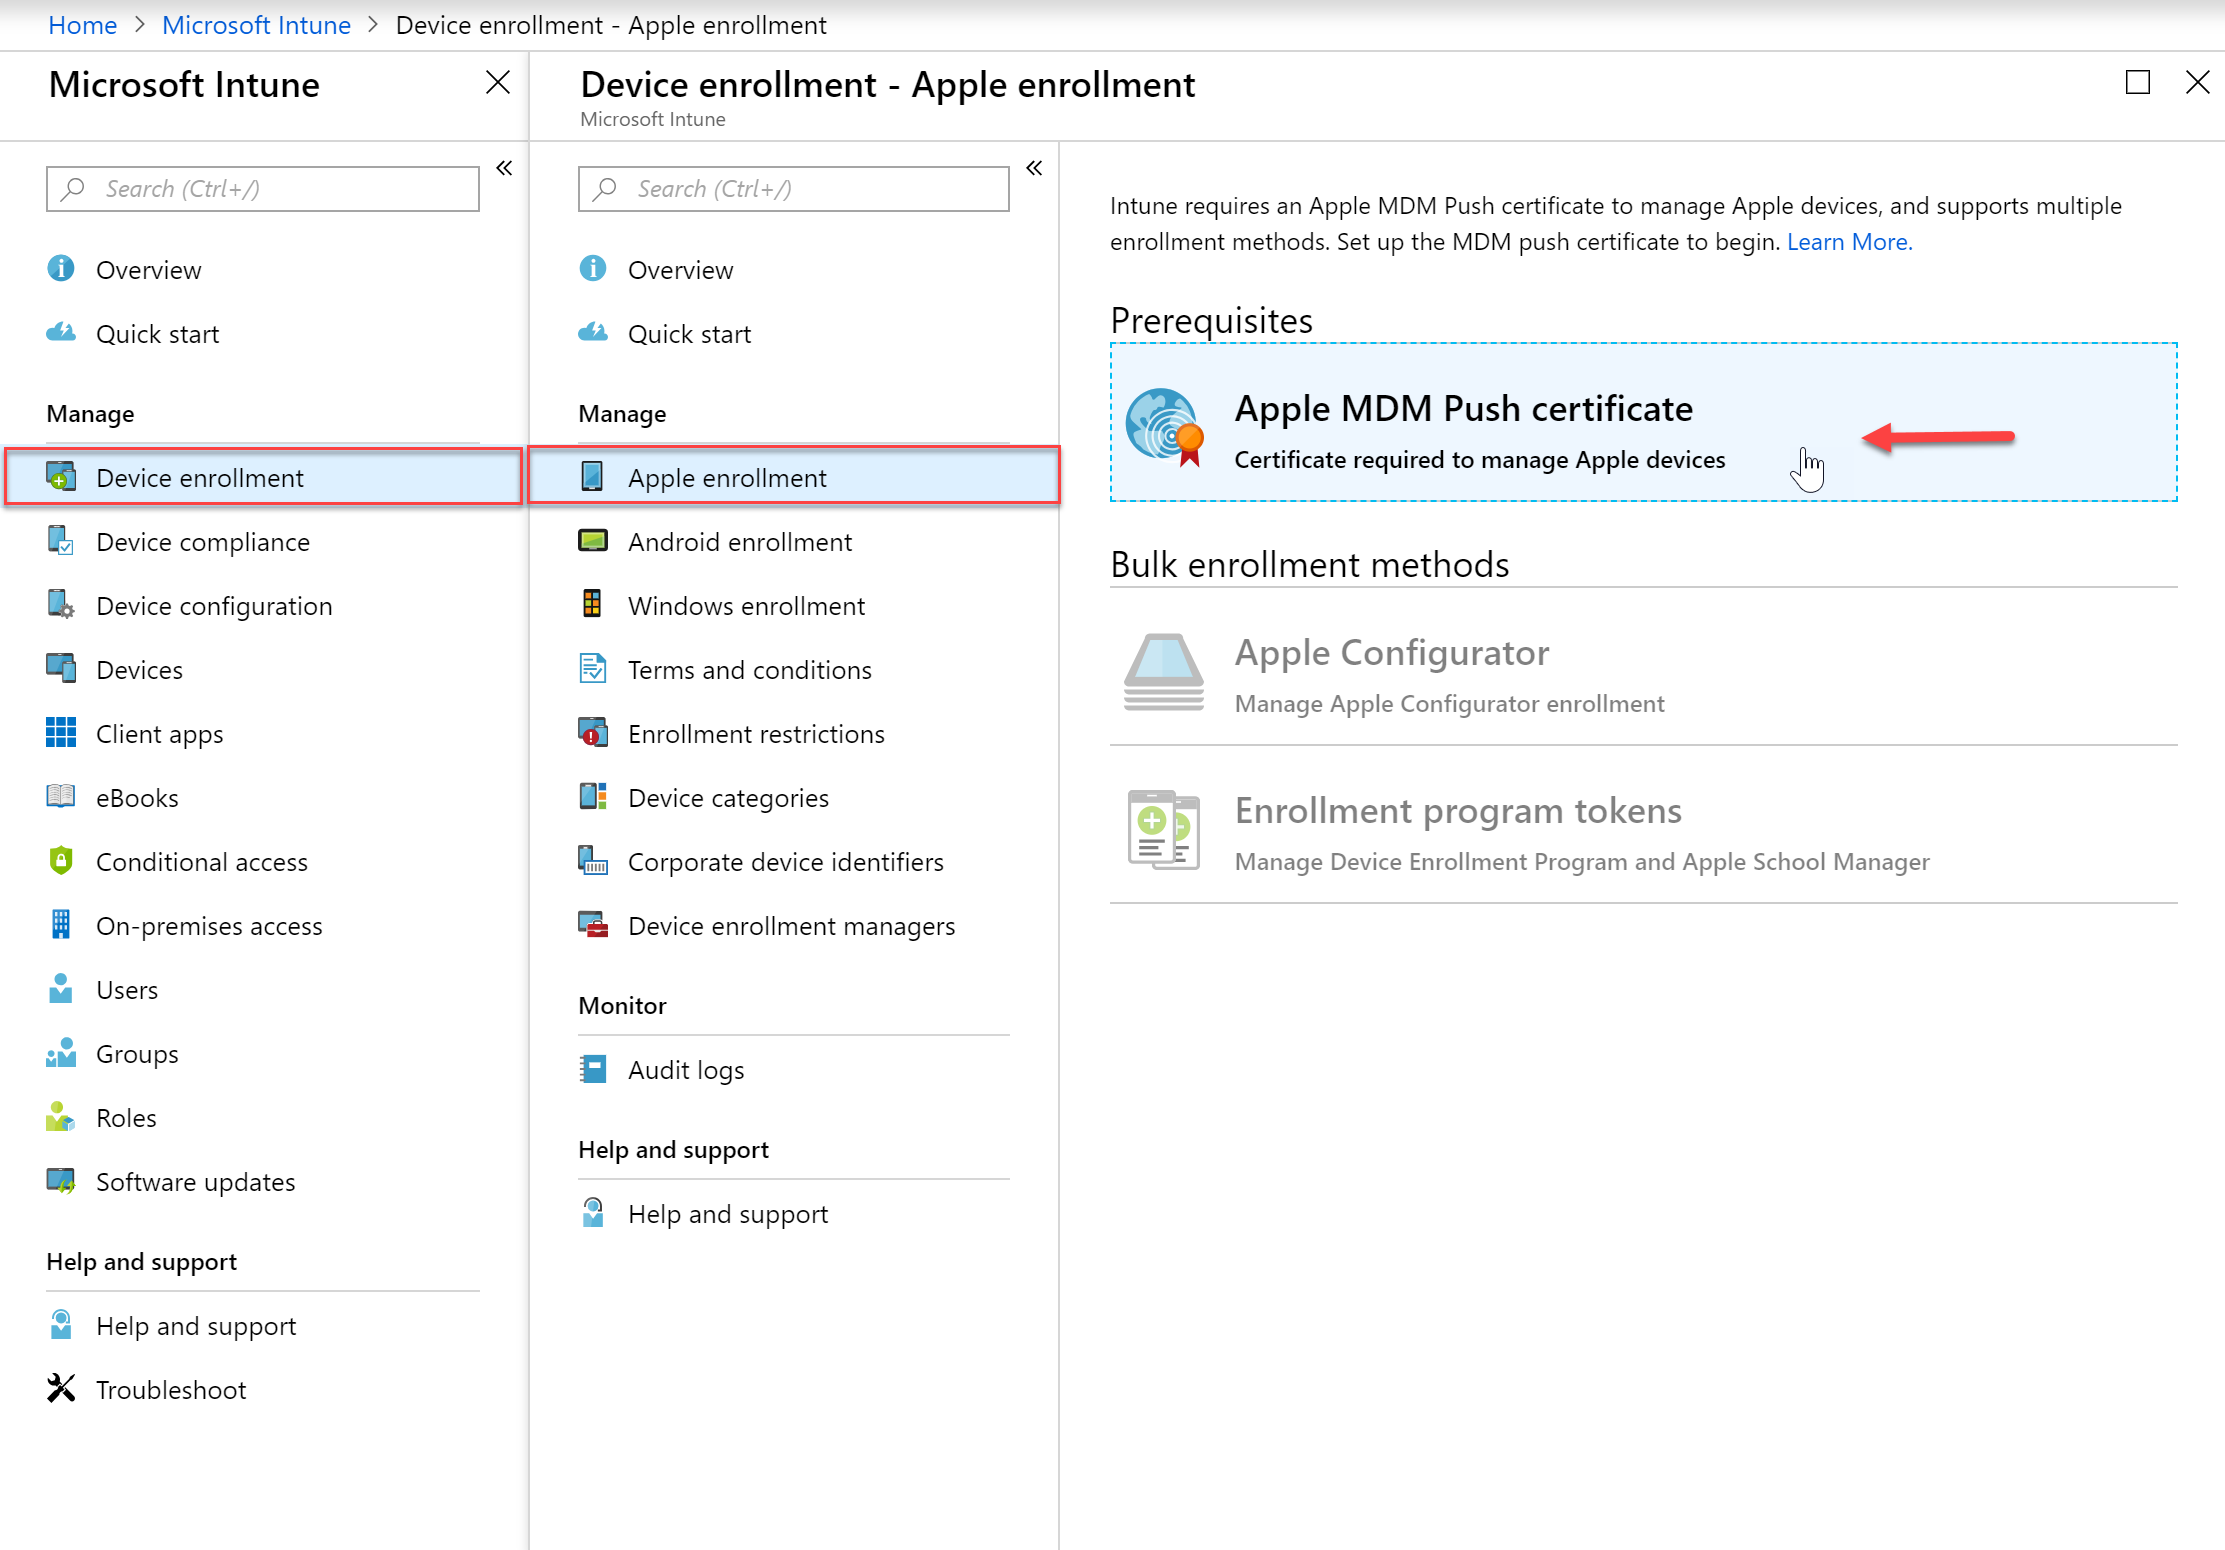The height and width of the screenshot is (1550, 2225).
Task: Close the Microsoft Intune blade
Action: point(498,82)
